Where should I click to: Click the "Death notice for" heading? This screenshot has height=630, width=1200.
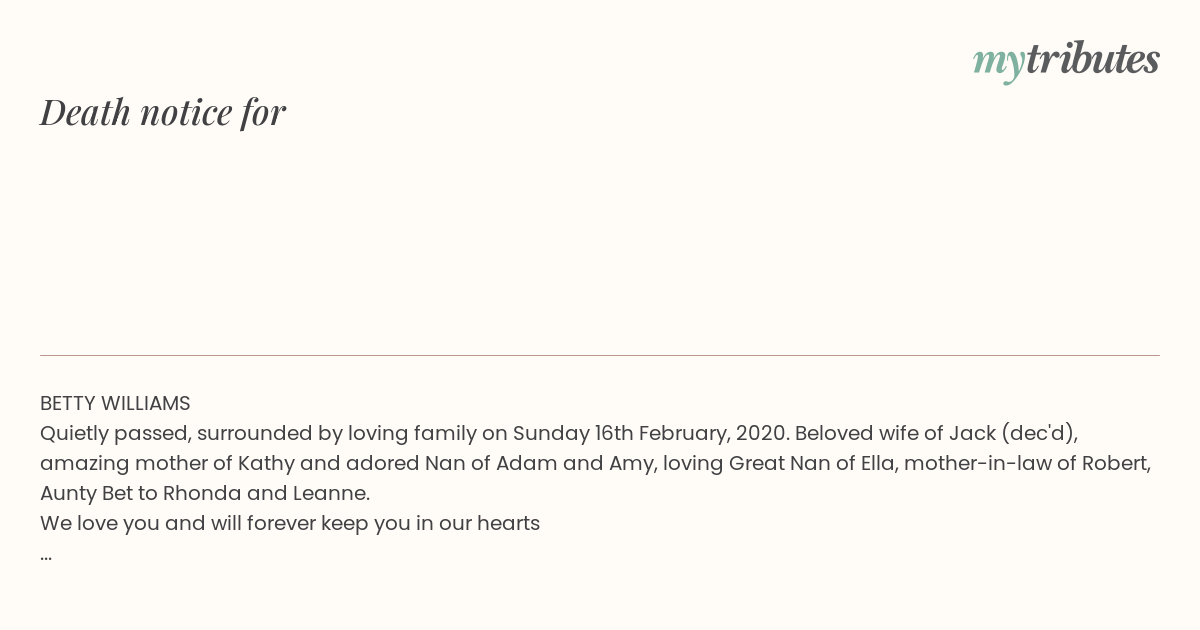coord(163,112)
